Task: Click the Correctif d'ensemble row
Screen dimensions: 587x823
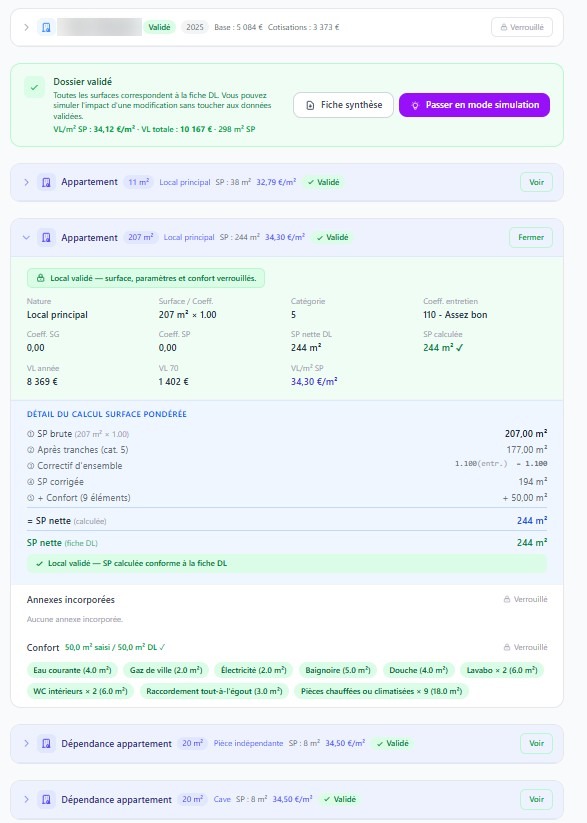Action: 287,466
